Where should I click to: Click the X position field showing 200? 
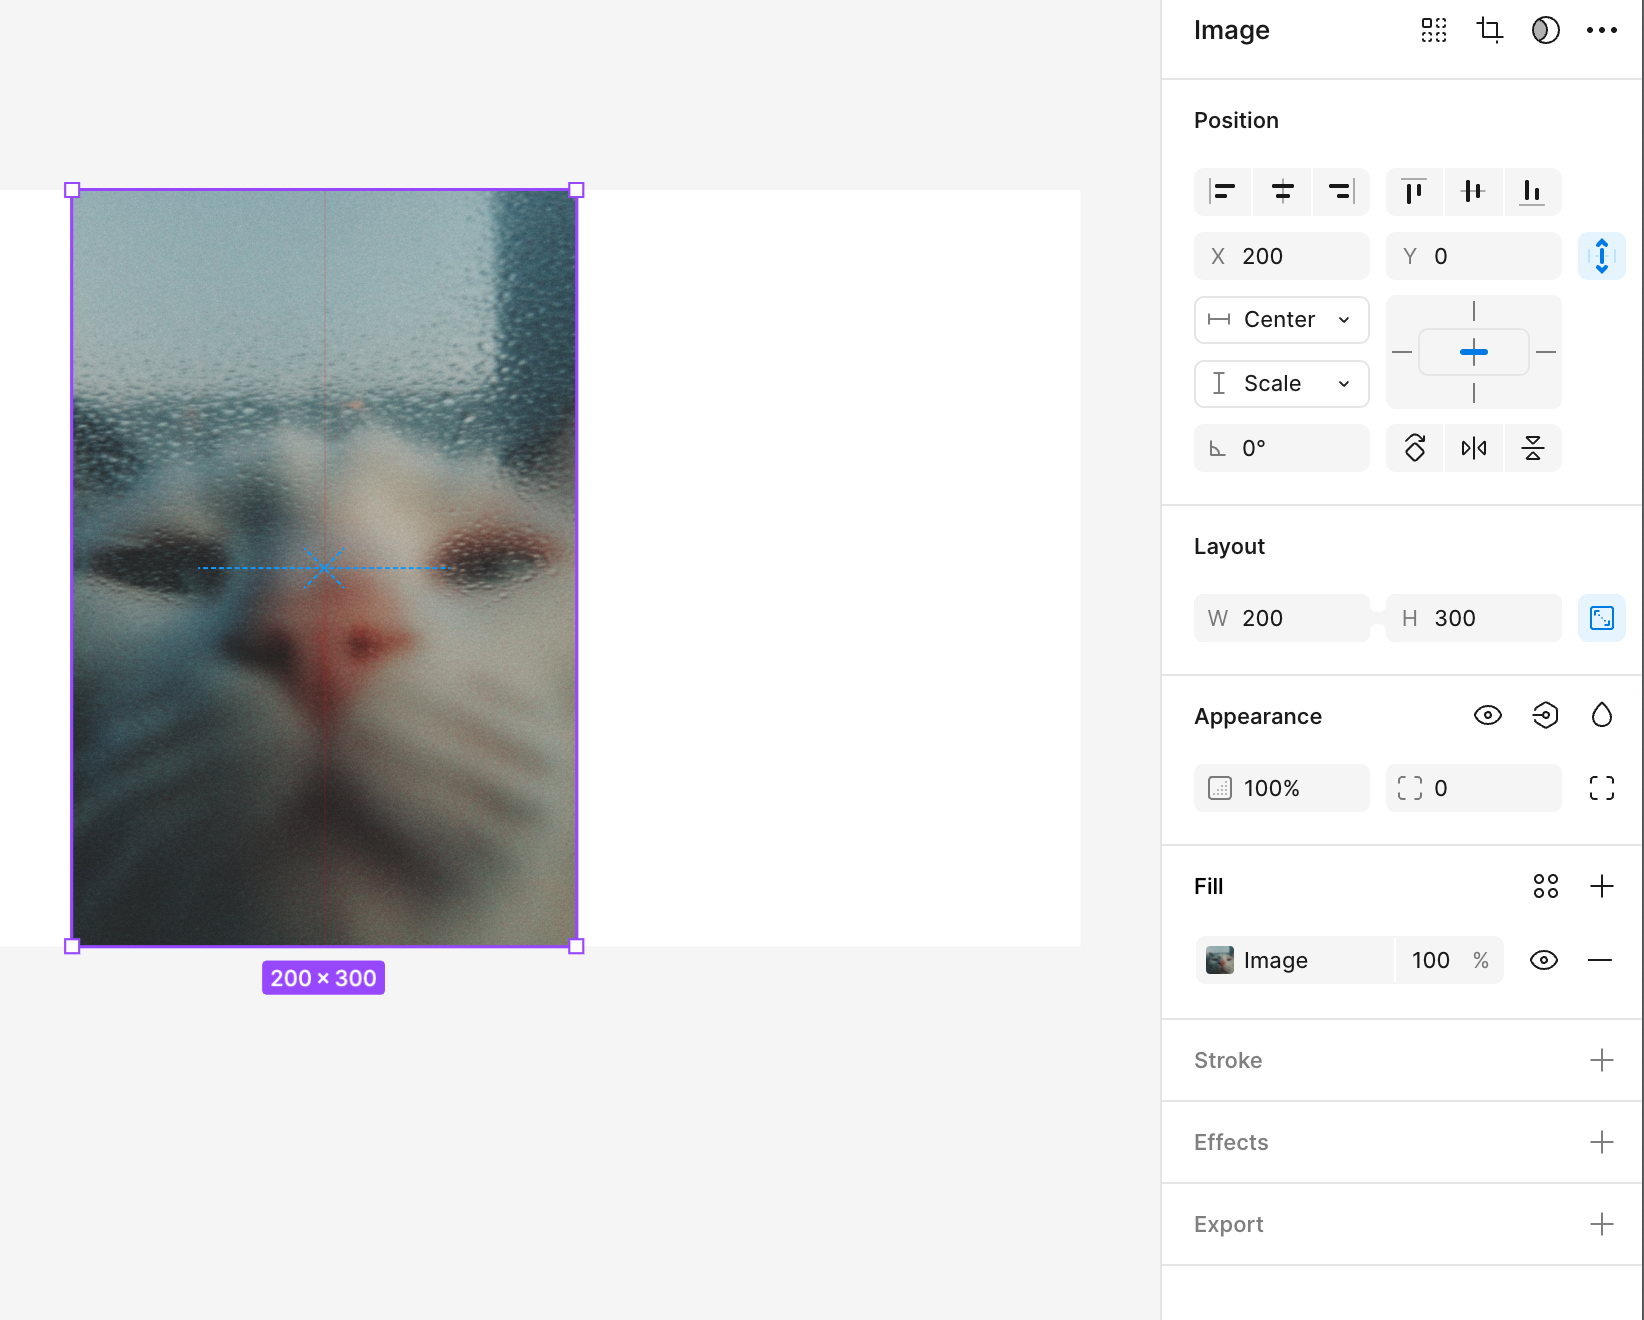click(x=1282, y=256)
